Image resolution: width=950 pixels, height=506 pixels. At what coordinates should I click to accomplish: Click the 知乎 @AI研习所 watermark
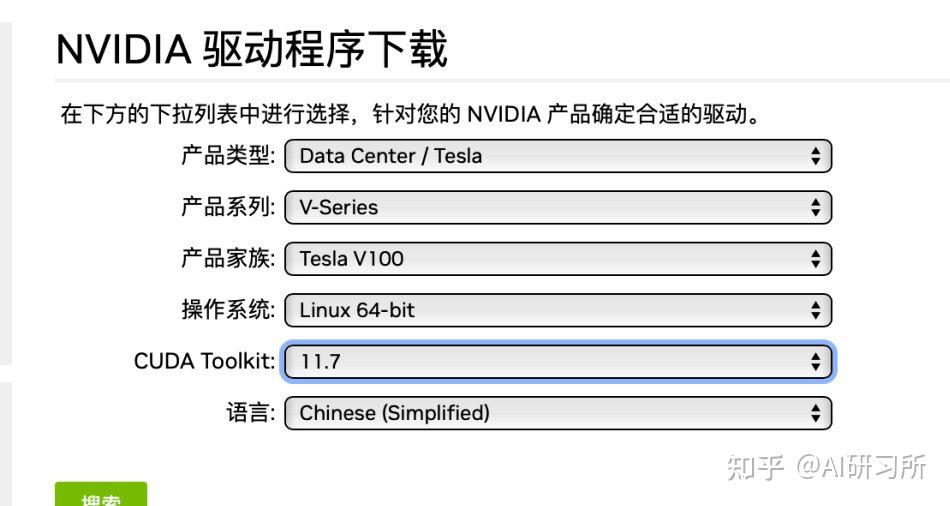click(x=826, y=467)
